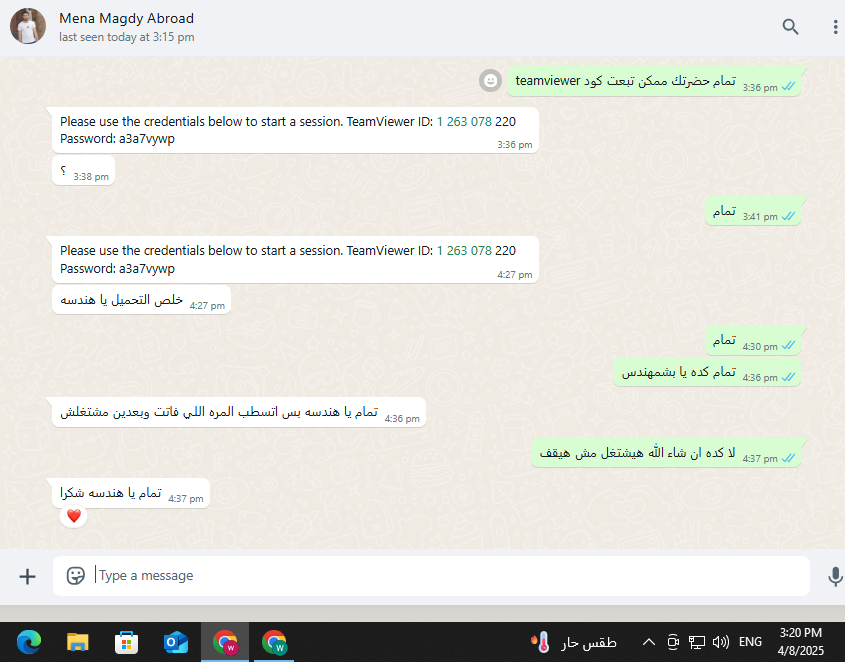Viewport: 845px width, 662px height.
Task: Change input language ENG
Action: [750, 642]
